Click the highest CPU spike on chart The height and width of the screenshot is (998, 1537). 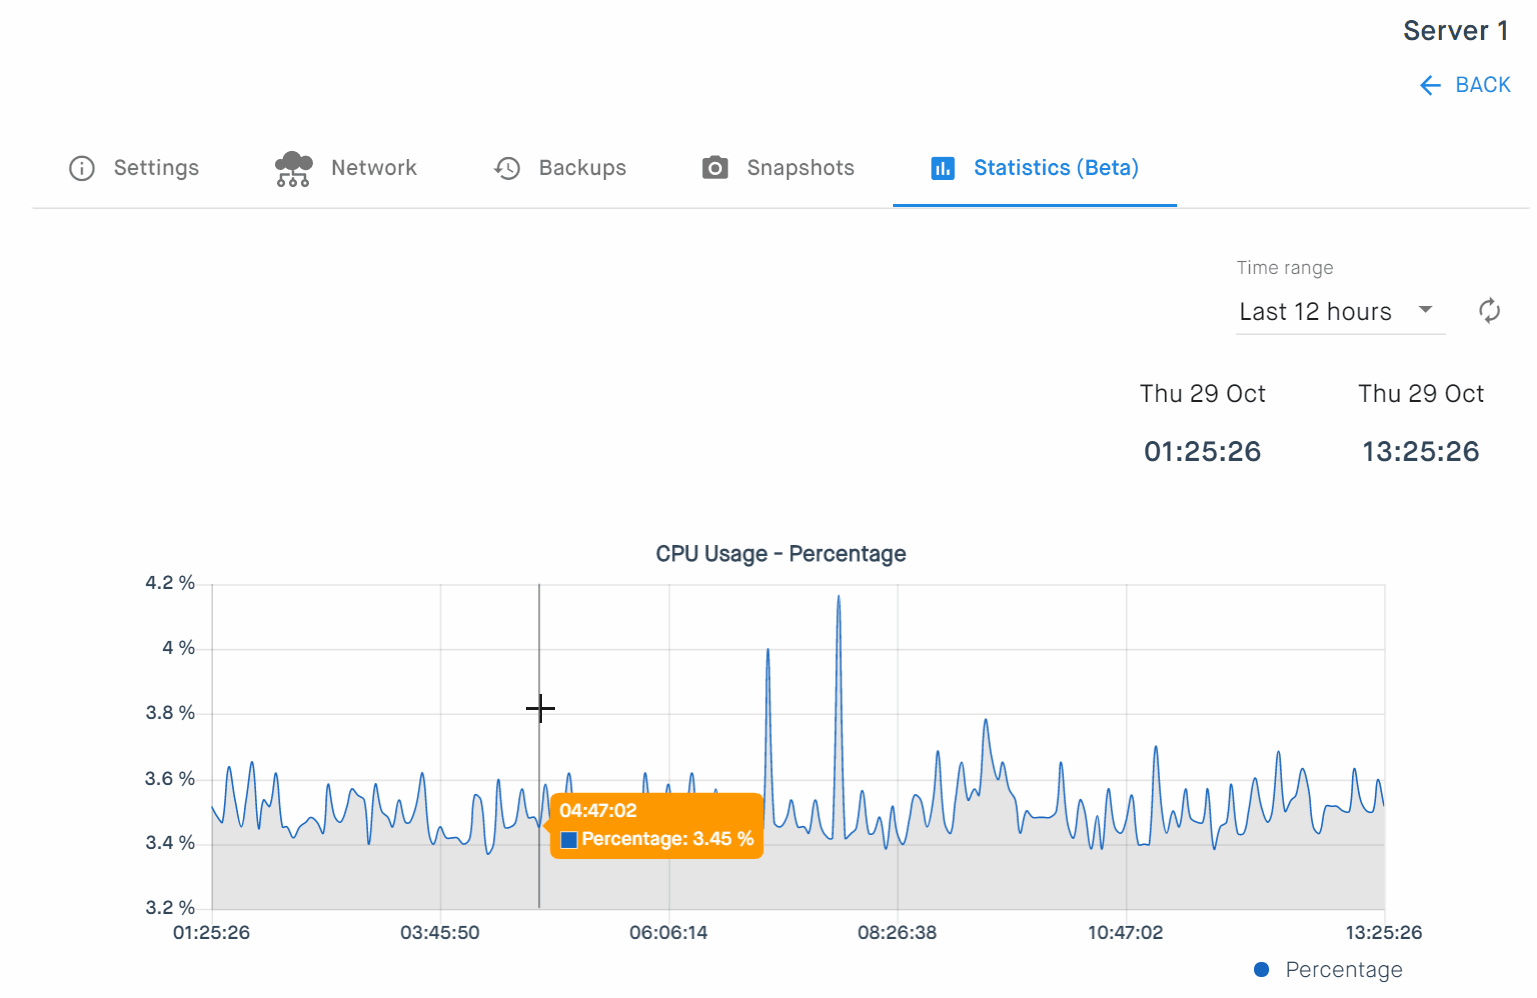tap(838, 597)
